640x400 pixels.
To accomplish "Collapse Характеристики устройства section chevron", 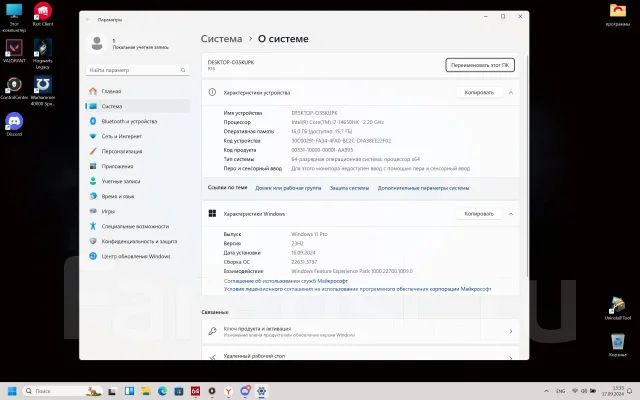I will pos(511,93).
